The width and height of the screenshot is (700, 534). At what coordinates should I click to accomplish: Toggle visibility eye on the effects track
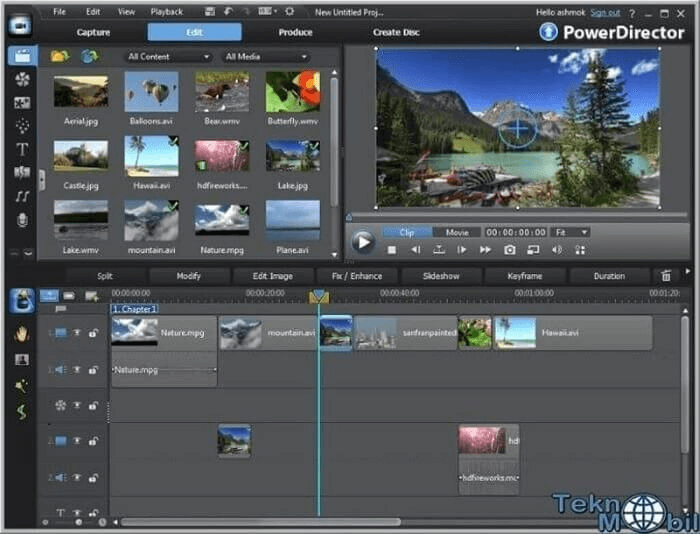coord(76,406)
